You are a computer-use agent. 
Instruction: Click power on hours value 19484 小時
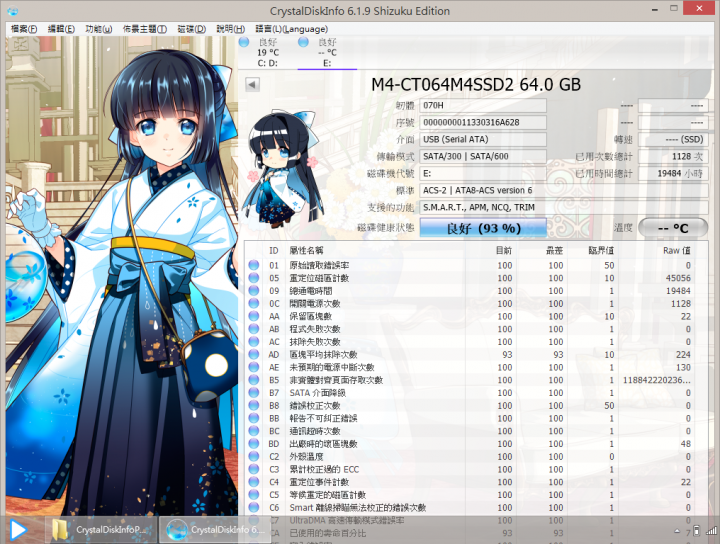673,174
